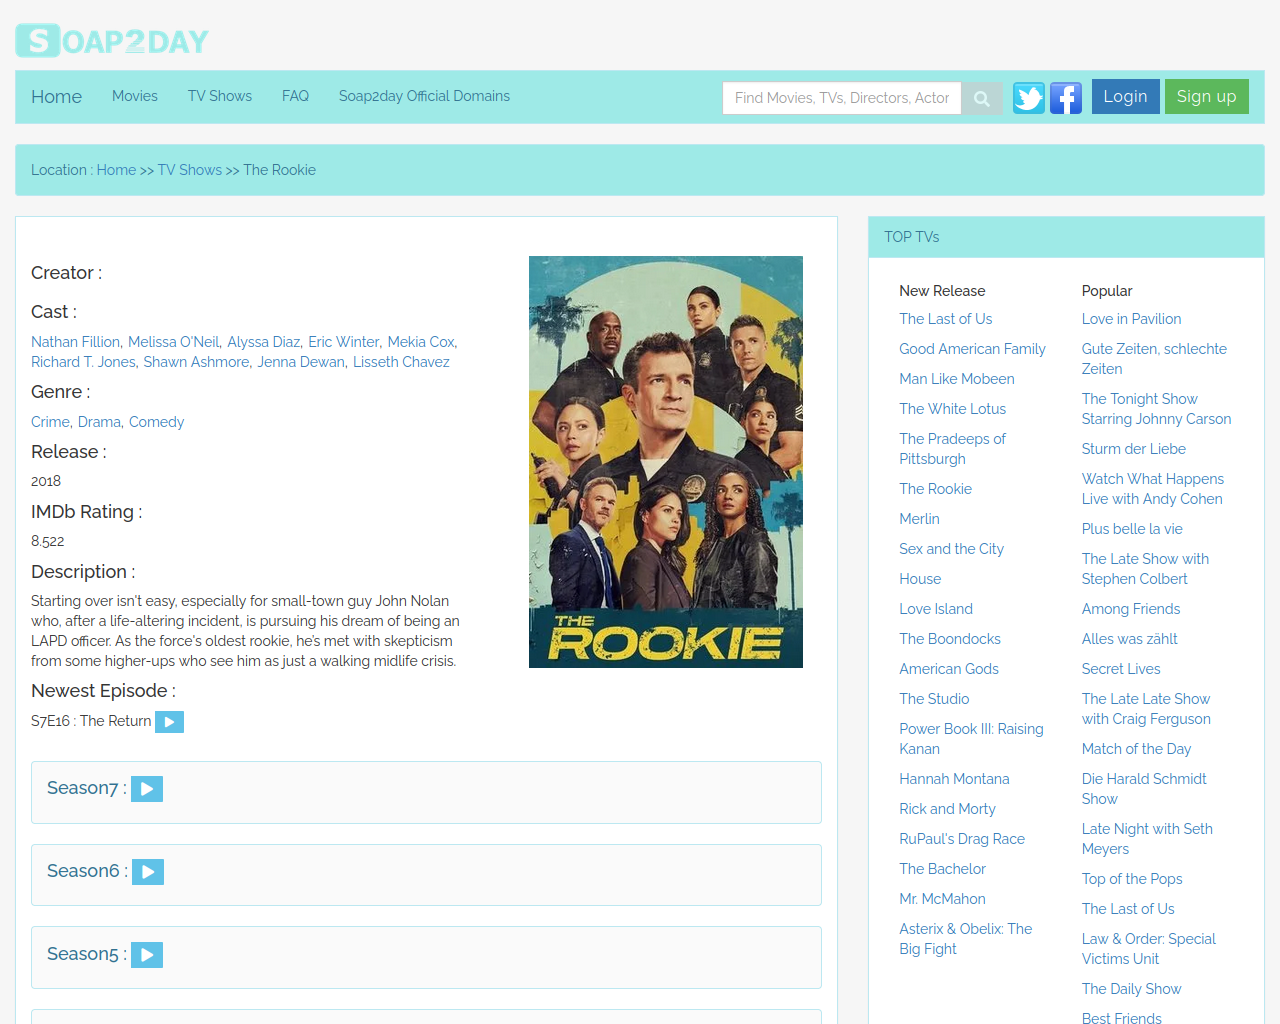Open cast member Alyssa Diaz
The width and height of the screenshot is (1280, 1024).
coord(264,342)
